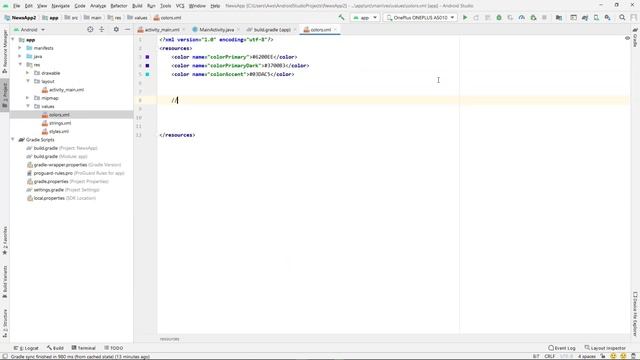The height and width of the screenshot is (360, 640).
Task: Collapse the Gradle Scripts node
Action: (x=13, y=140)
